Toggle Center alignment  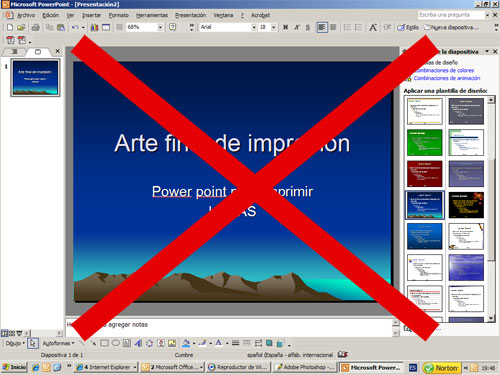(x=333, y=27)
